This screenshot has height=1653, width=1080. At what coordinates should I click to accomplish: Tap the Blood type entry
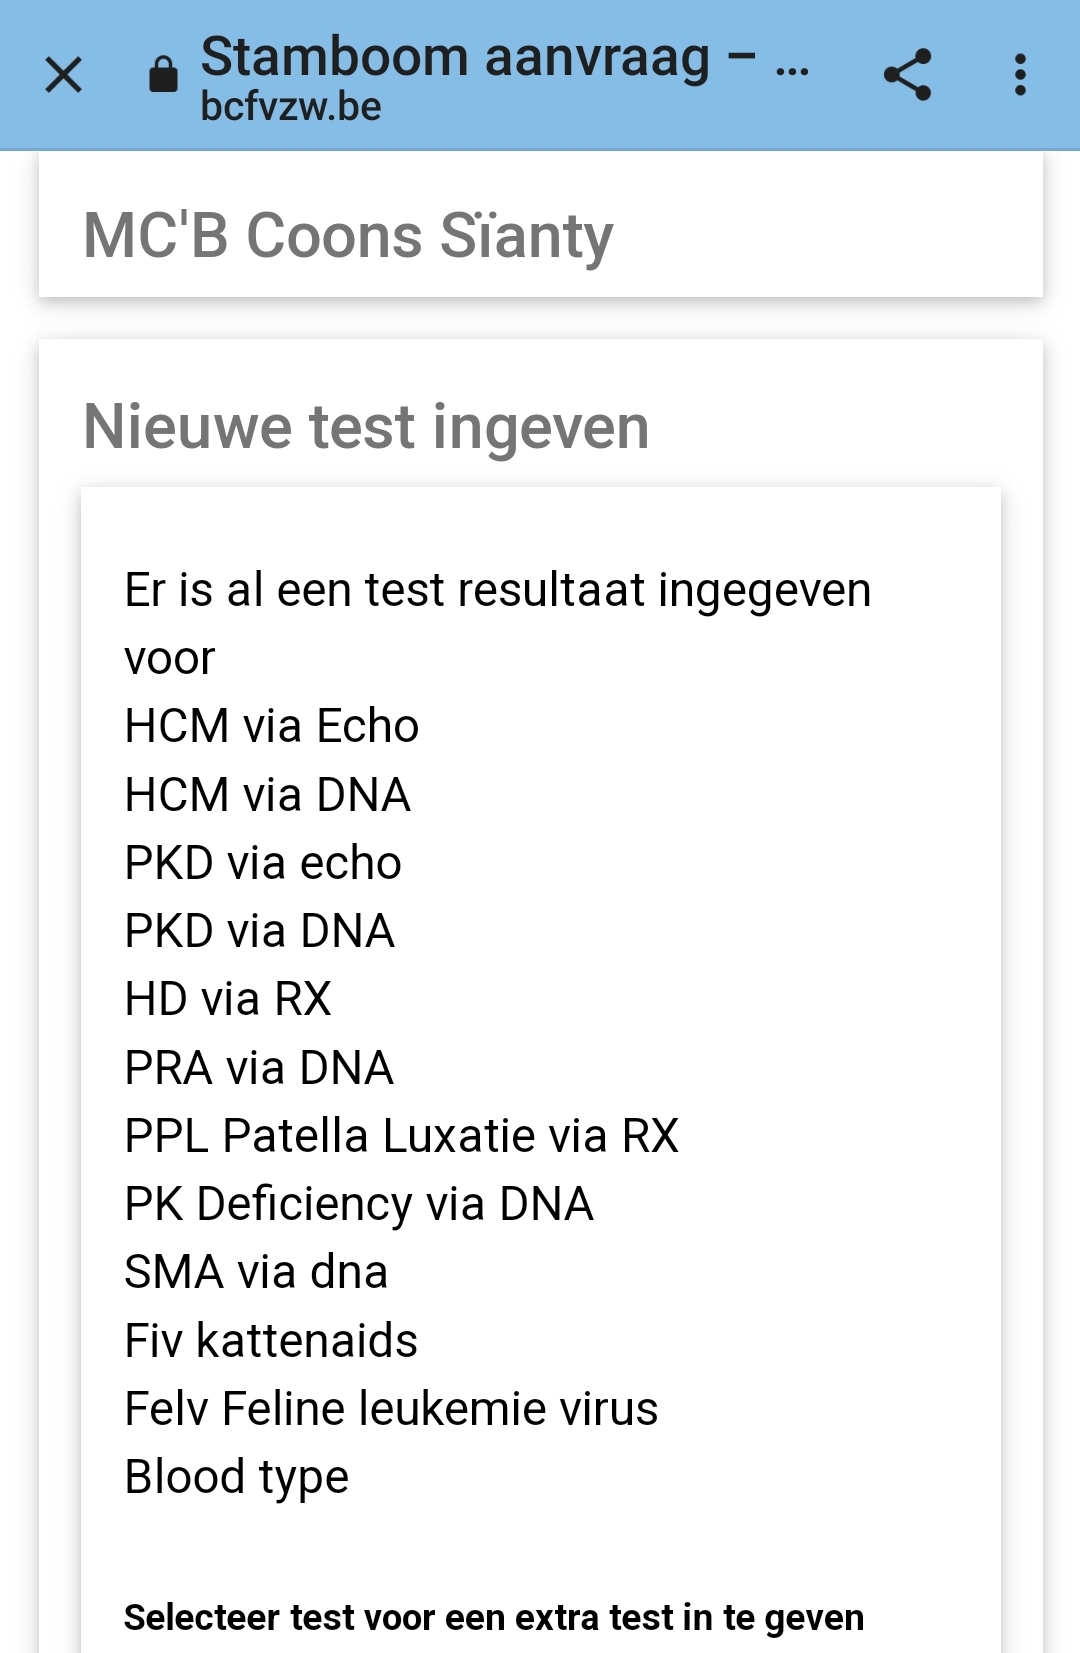[x=237, y=1477]
